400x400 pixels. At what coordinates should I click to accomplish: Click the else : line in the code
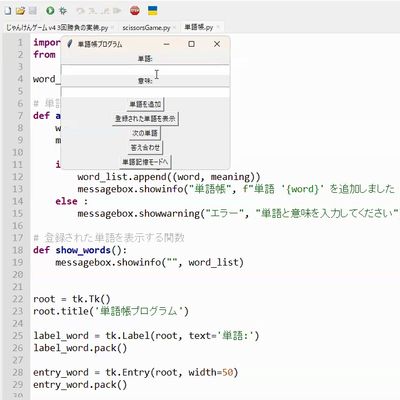tap(72, 201)
